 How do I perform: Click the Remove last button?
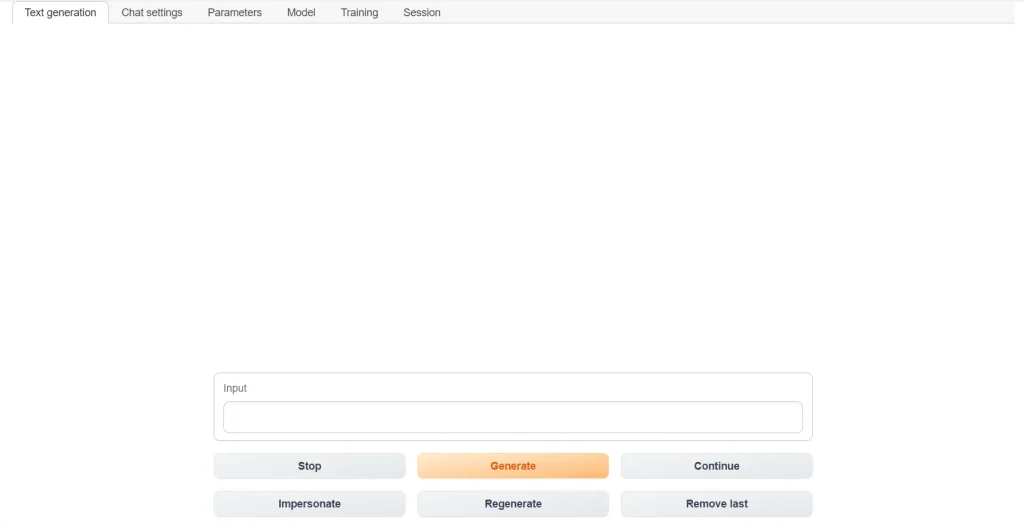coord(716,504)
